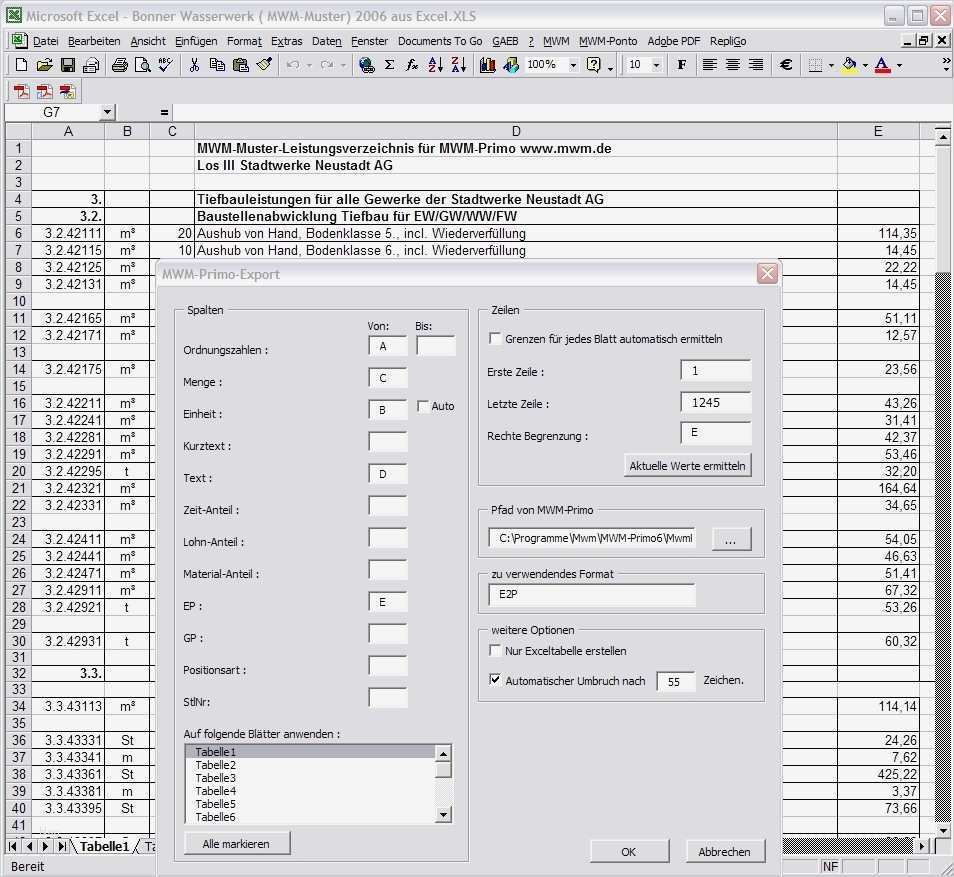Screen dimensions: 954x877
Task: Click the Fill Color paint bucket swatch
Action: (850, 65)
